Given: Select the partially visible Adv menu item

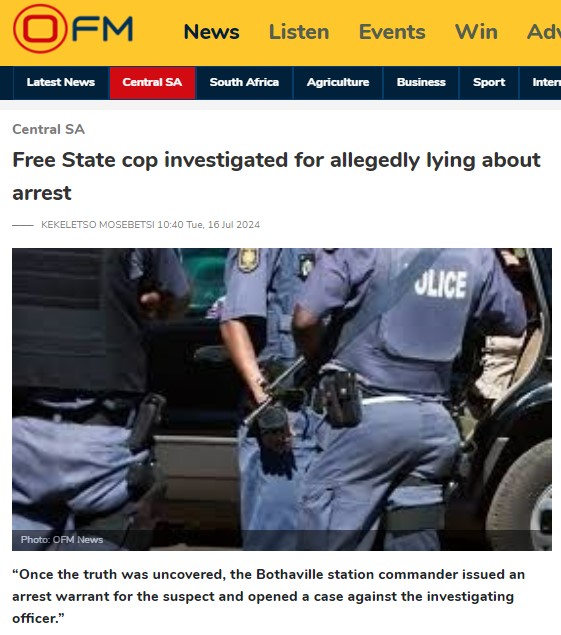Looking at the screenshot, I should [x=544, y=32].
